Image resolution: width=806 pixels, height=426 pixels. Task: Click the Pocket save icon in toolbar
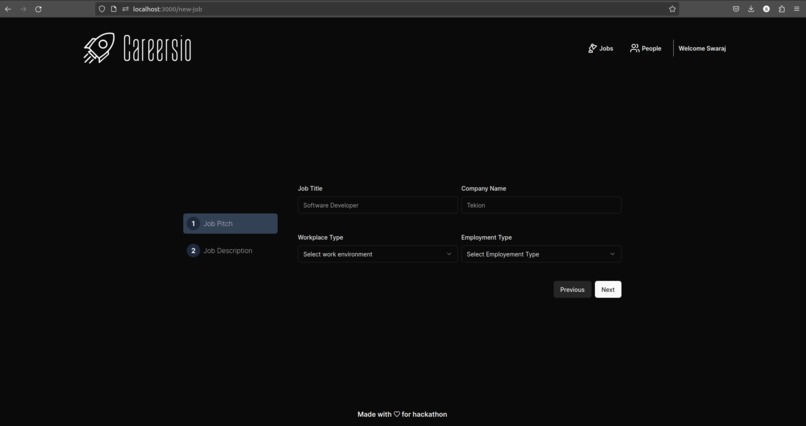[x=736, y=9]
